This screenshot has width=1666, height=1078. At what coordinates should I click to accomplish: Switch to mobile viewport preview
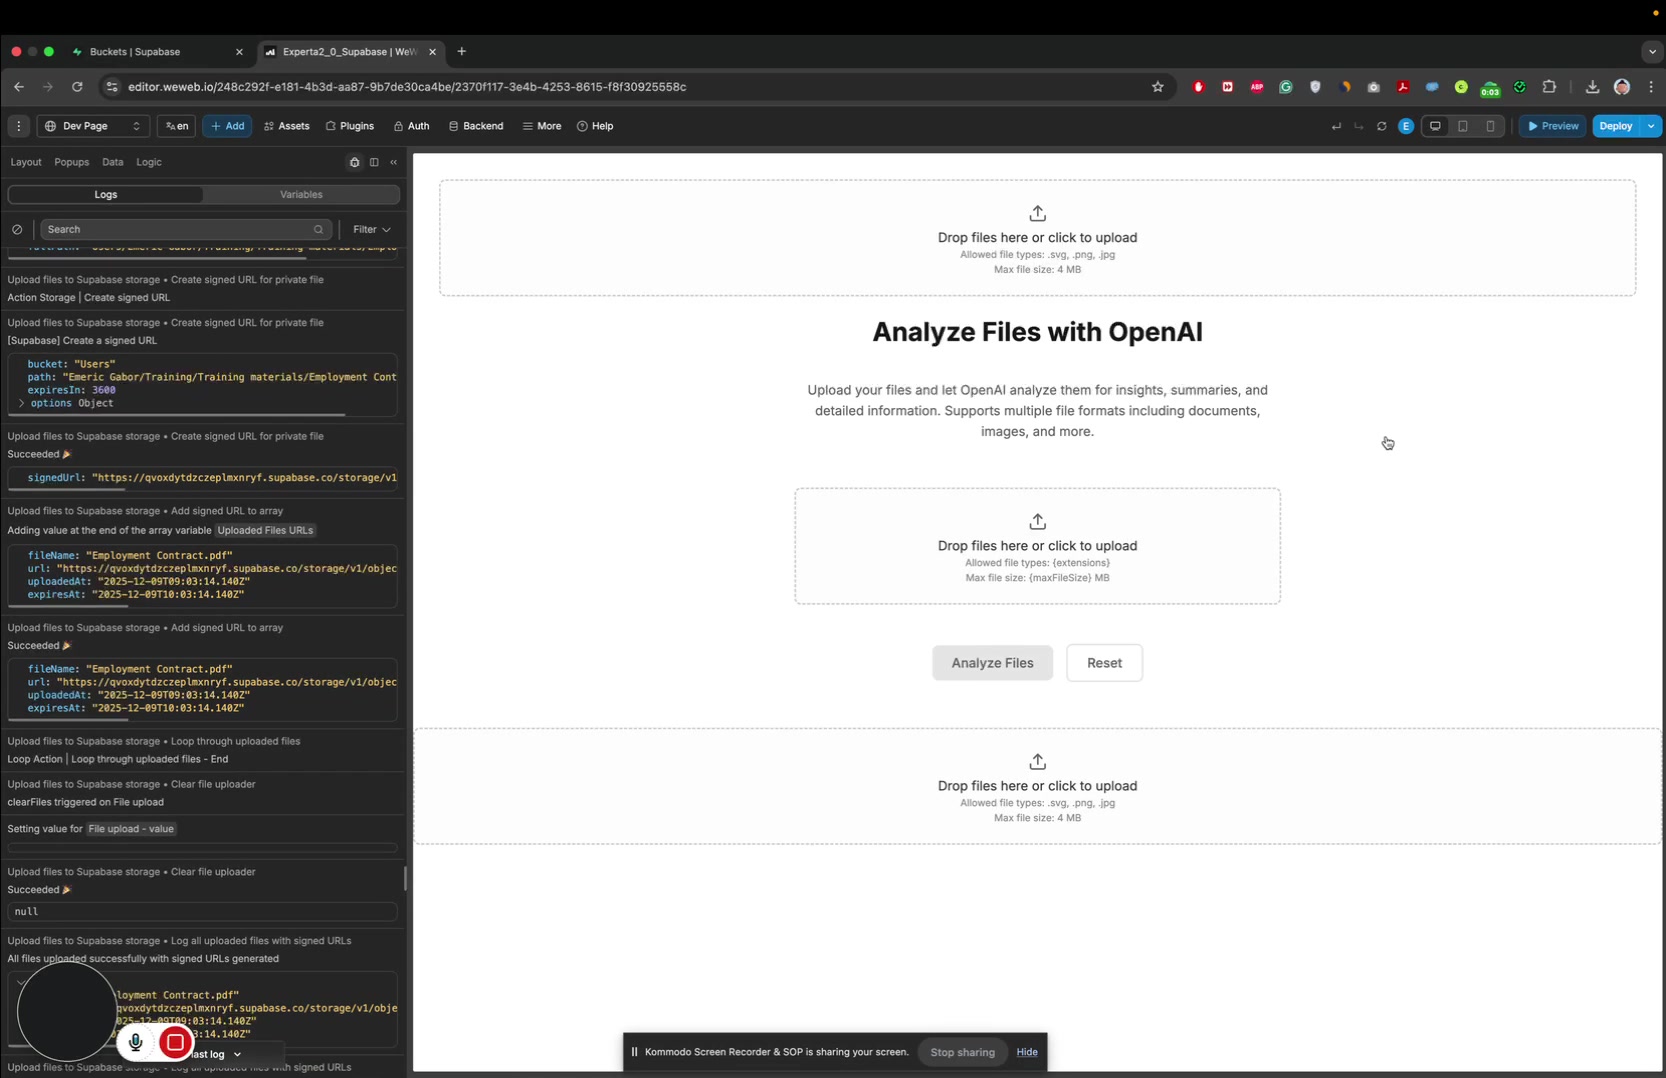[1490, 126]
